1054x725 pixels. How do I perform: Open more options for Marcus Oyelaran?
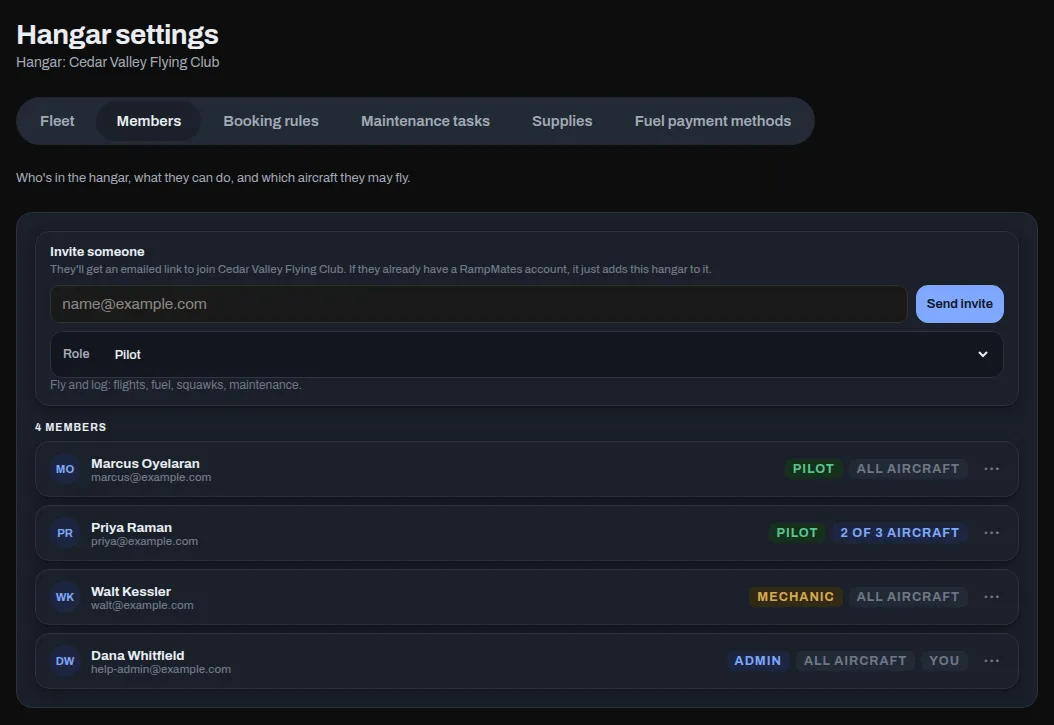pyautogui.click(x=991, y=468)
